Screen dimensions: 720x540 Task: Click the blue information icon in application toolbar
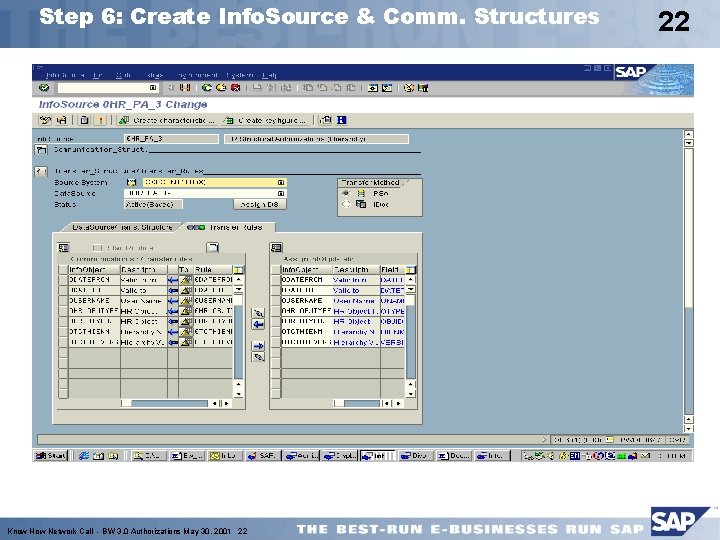[x=342, y=120]
